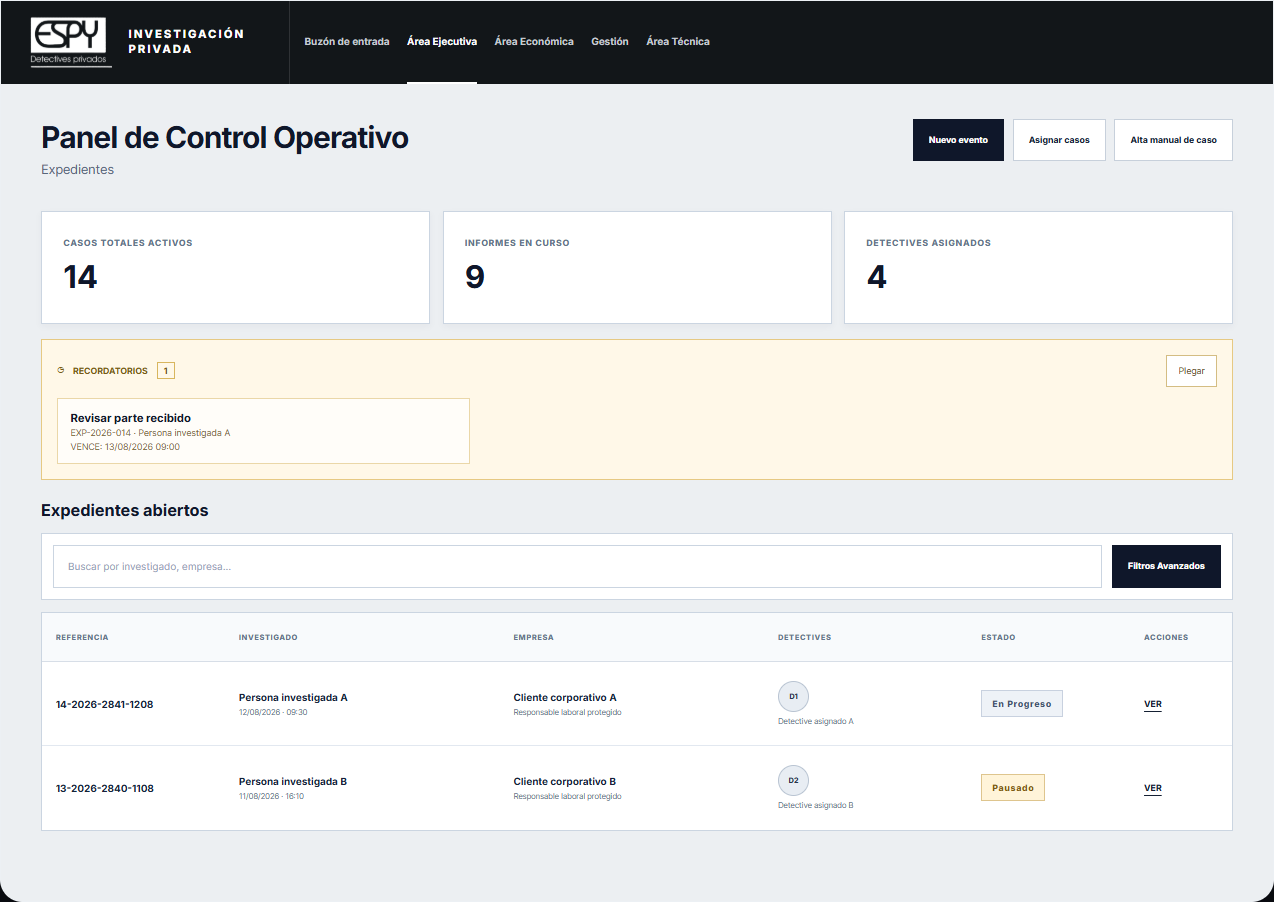Open the Área Económica tab
This screenshot has width=1274, height=902.
(x=534, y=42)
